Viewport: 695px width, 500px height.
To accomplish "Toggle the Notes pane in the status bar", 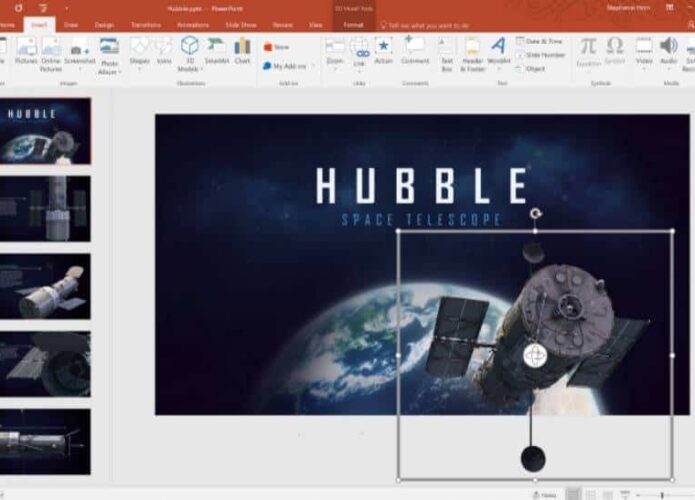I will [544, 495].
